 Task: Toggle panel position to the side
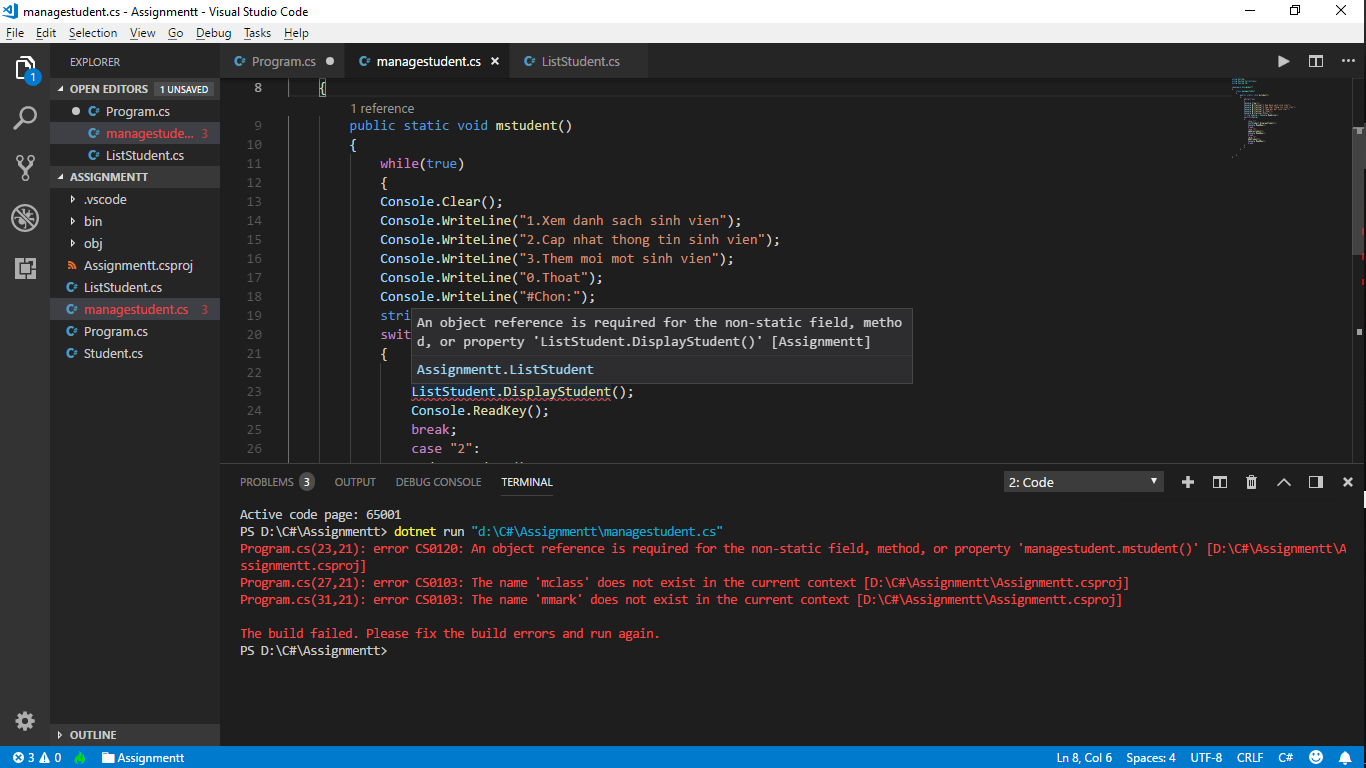coord(1316,482)
